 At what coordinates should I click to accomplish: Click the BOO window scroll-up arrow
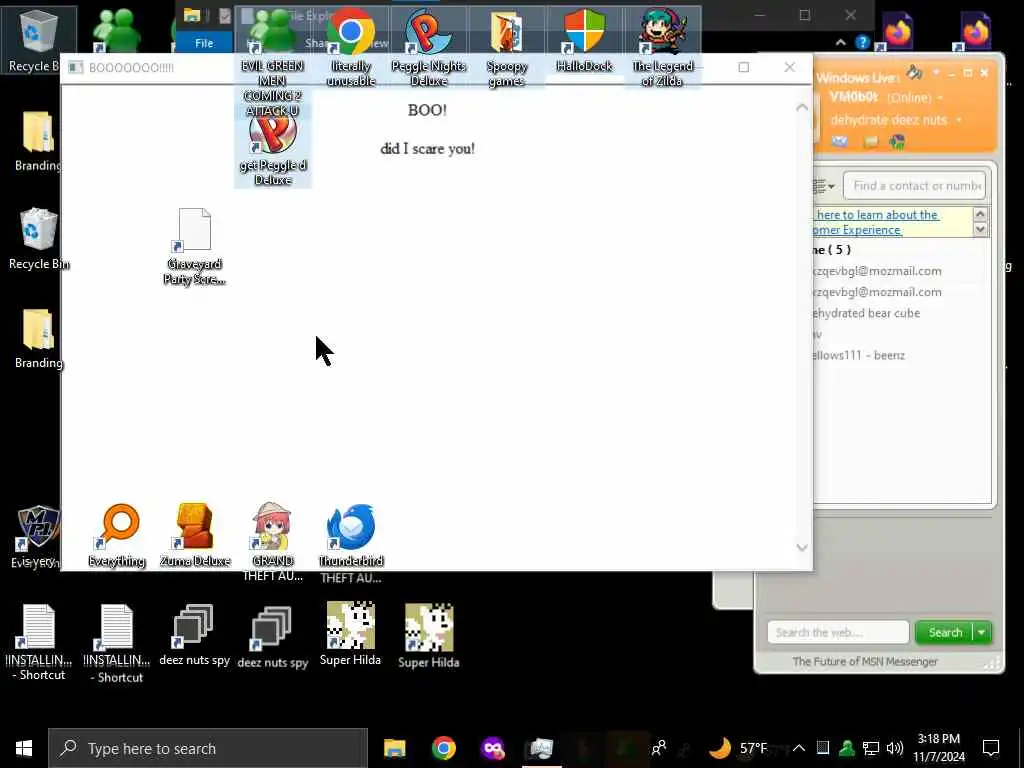802,108
